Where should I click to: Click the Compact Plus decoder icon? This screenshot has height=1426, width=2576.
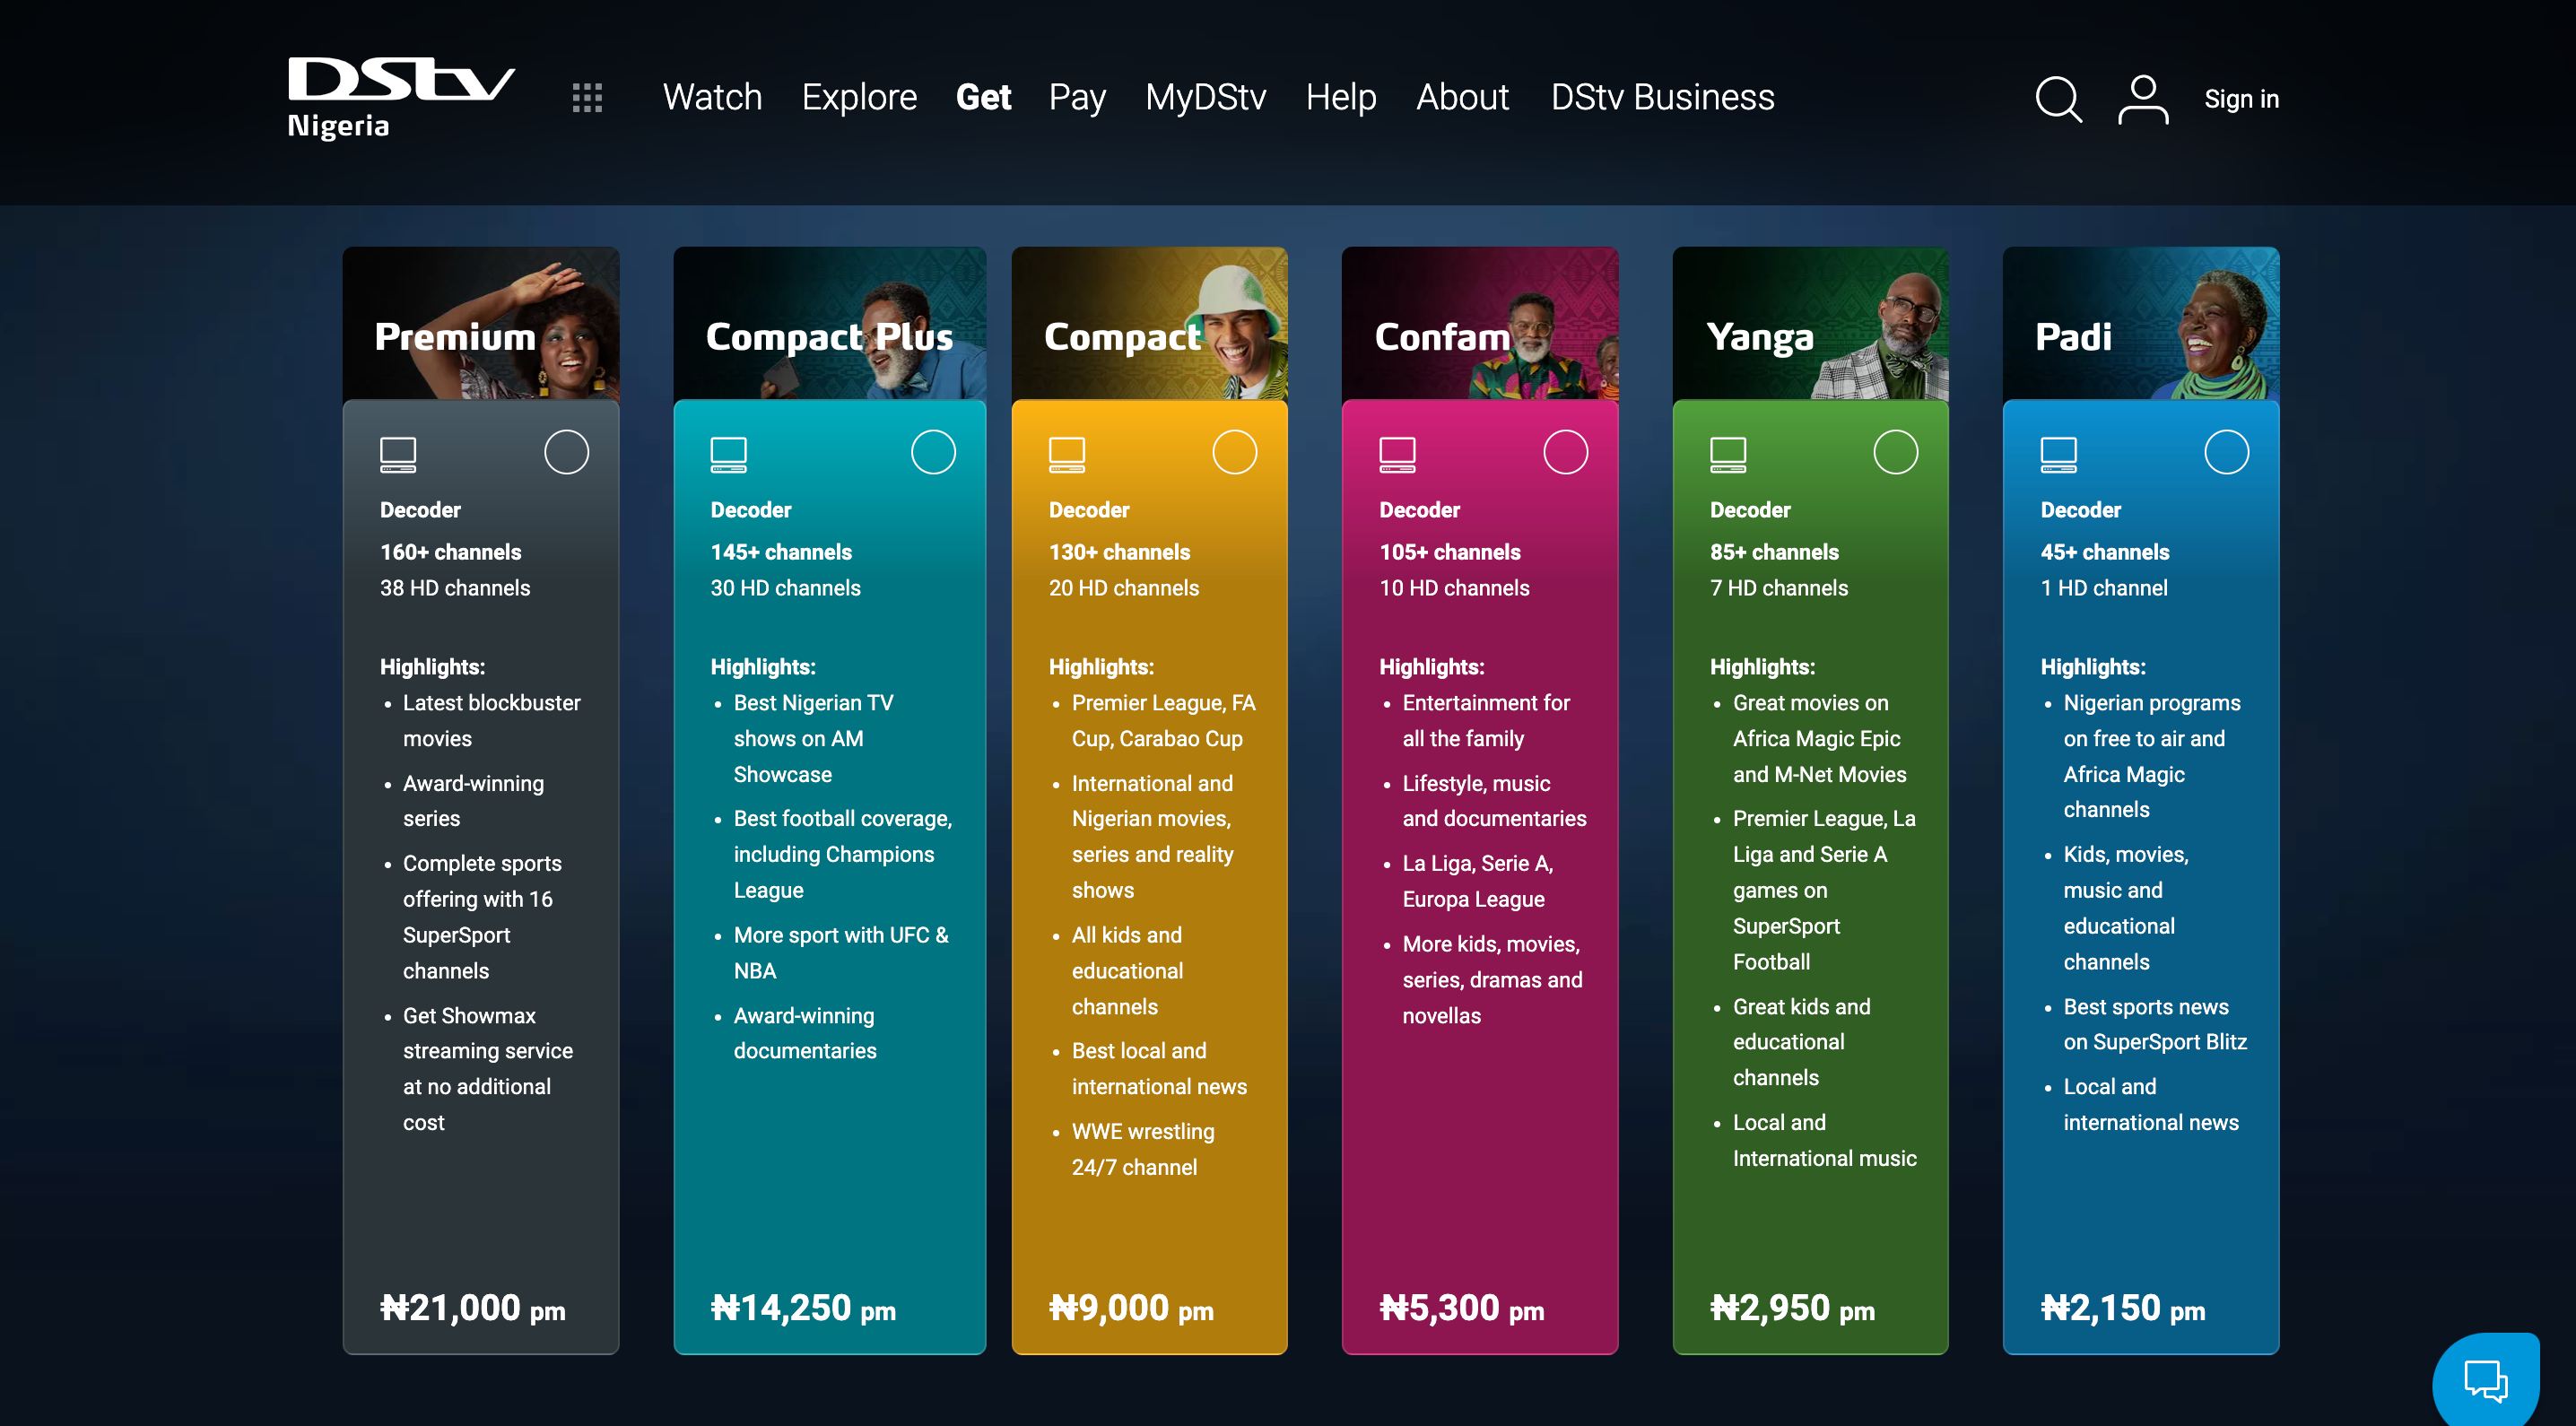click(728, 454)
